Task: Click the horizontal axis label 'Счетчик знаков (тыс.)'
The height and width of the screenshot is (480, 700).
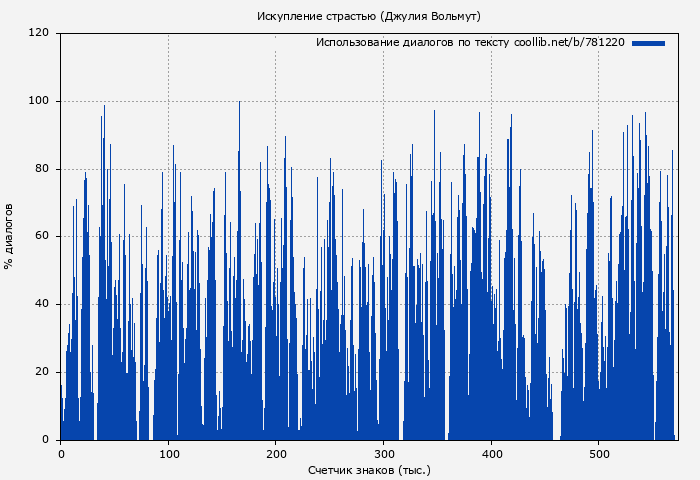Action: (369, 469)
